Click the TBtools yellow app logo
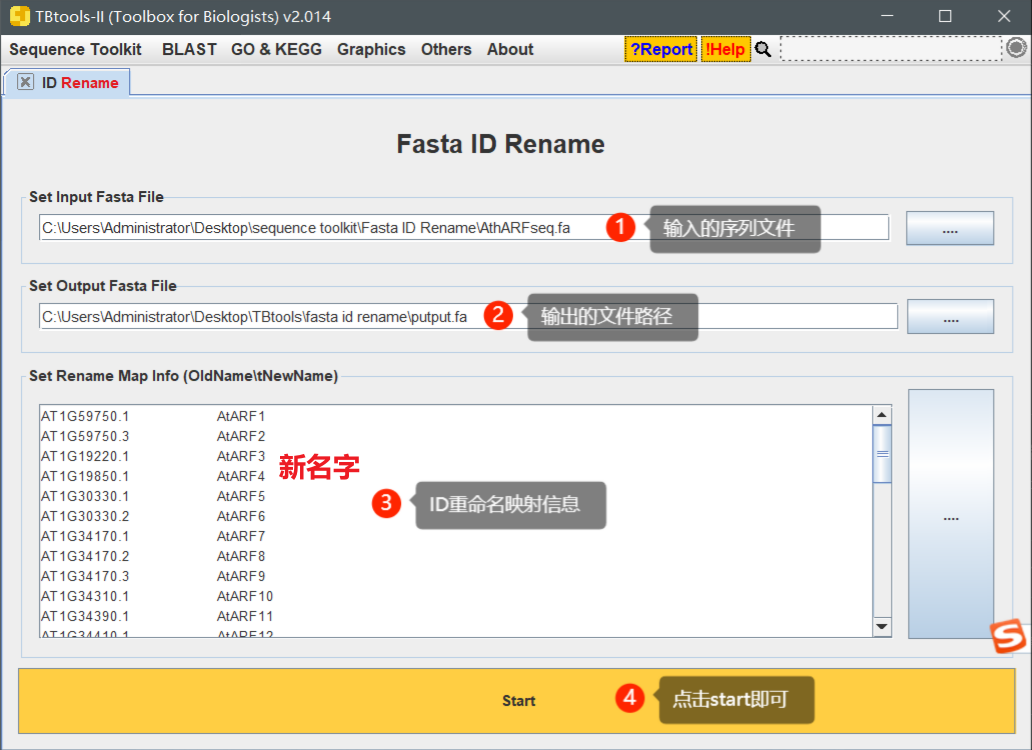1032x750 pixels. point(19,16)
